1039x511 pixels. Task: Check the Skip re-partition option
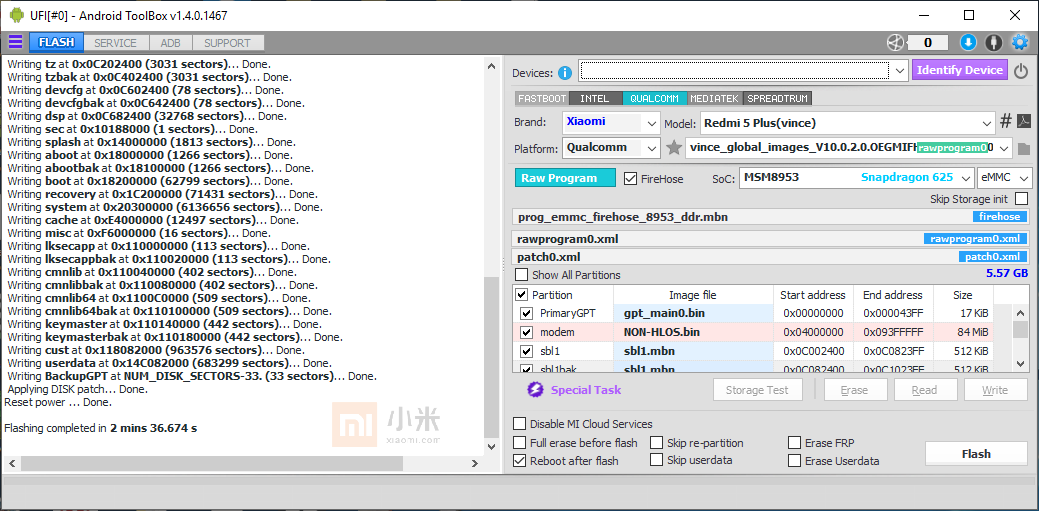click(x=657, y=442)
